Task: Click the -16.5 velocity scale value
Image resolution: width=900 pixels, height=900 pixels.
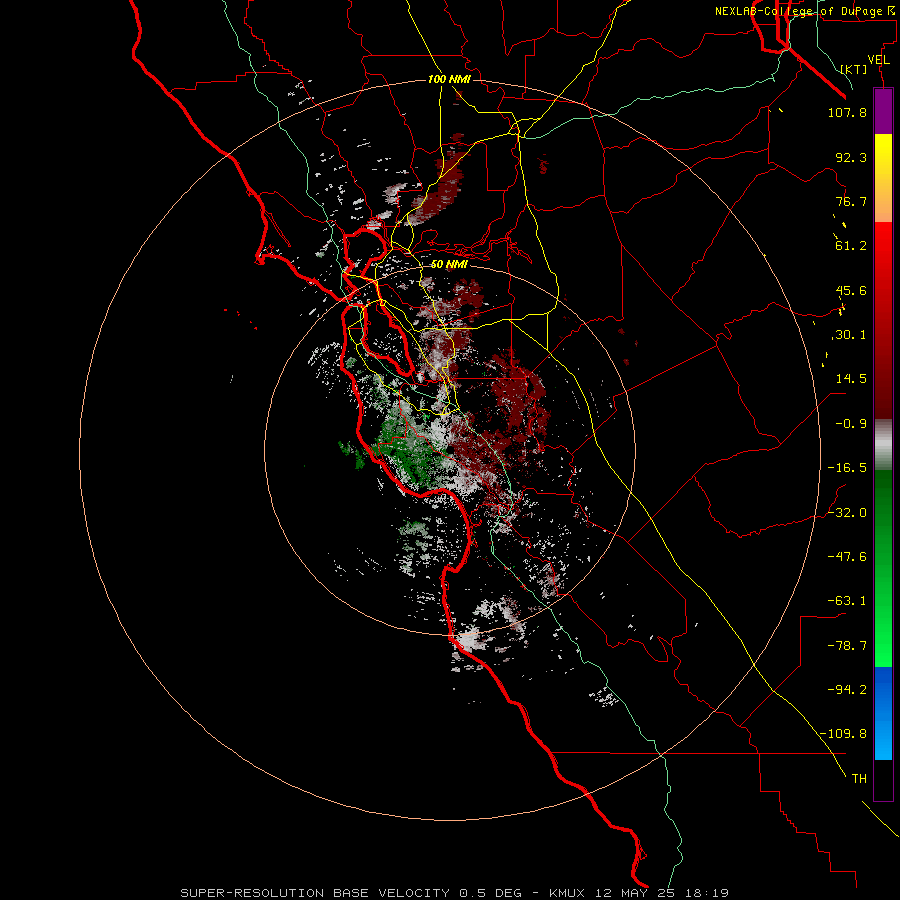Action: [847, 468]
